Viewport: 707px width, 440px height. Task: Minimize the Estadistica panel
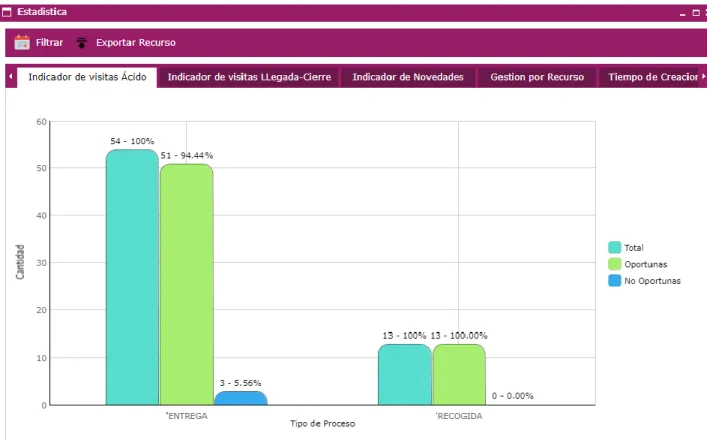tap(683, 13)
